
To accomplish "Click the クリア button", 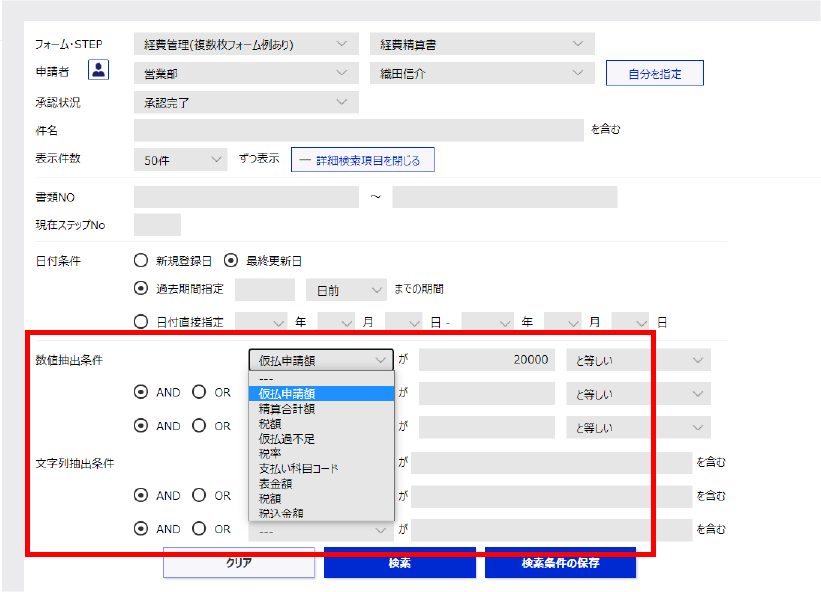I will coord(239,562).
